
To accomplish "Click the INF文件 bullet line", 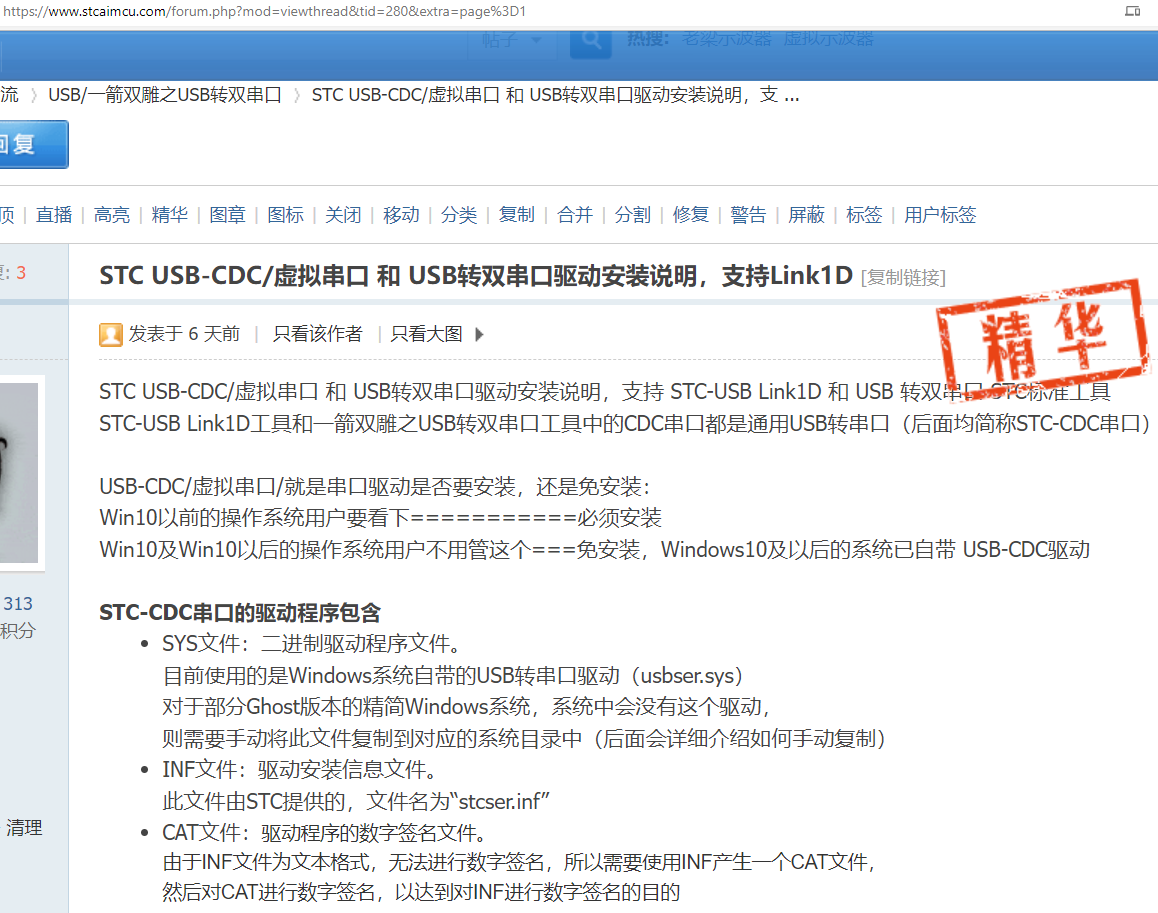I will 299,770.
